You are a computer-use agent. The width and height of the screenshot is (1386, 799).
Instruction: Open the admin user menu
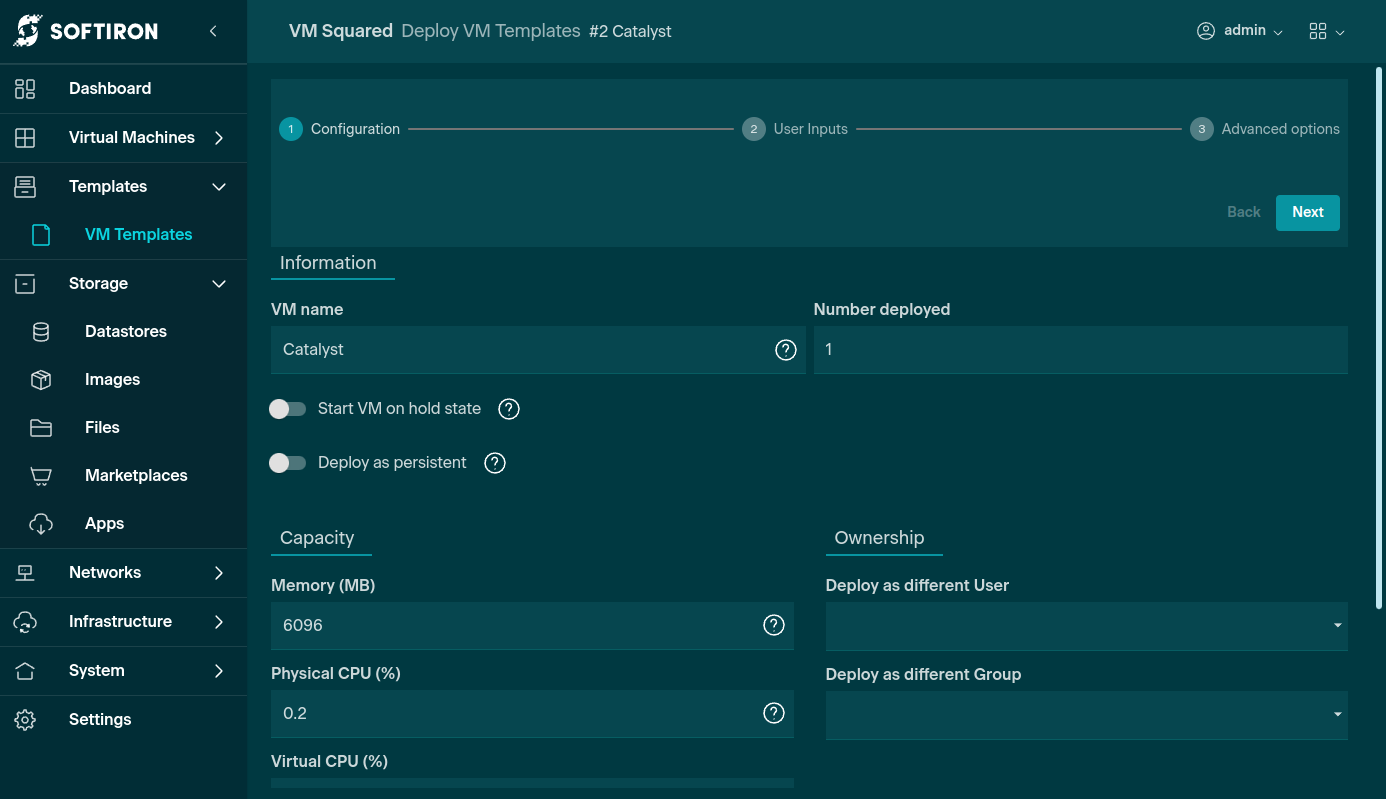tap(1240, 31)
